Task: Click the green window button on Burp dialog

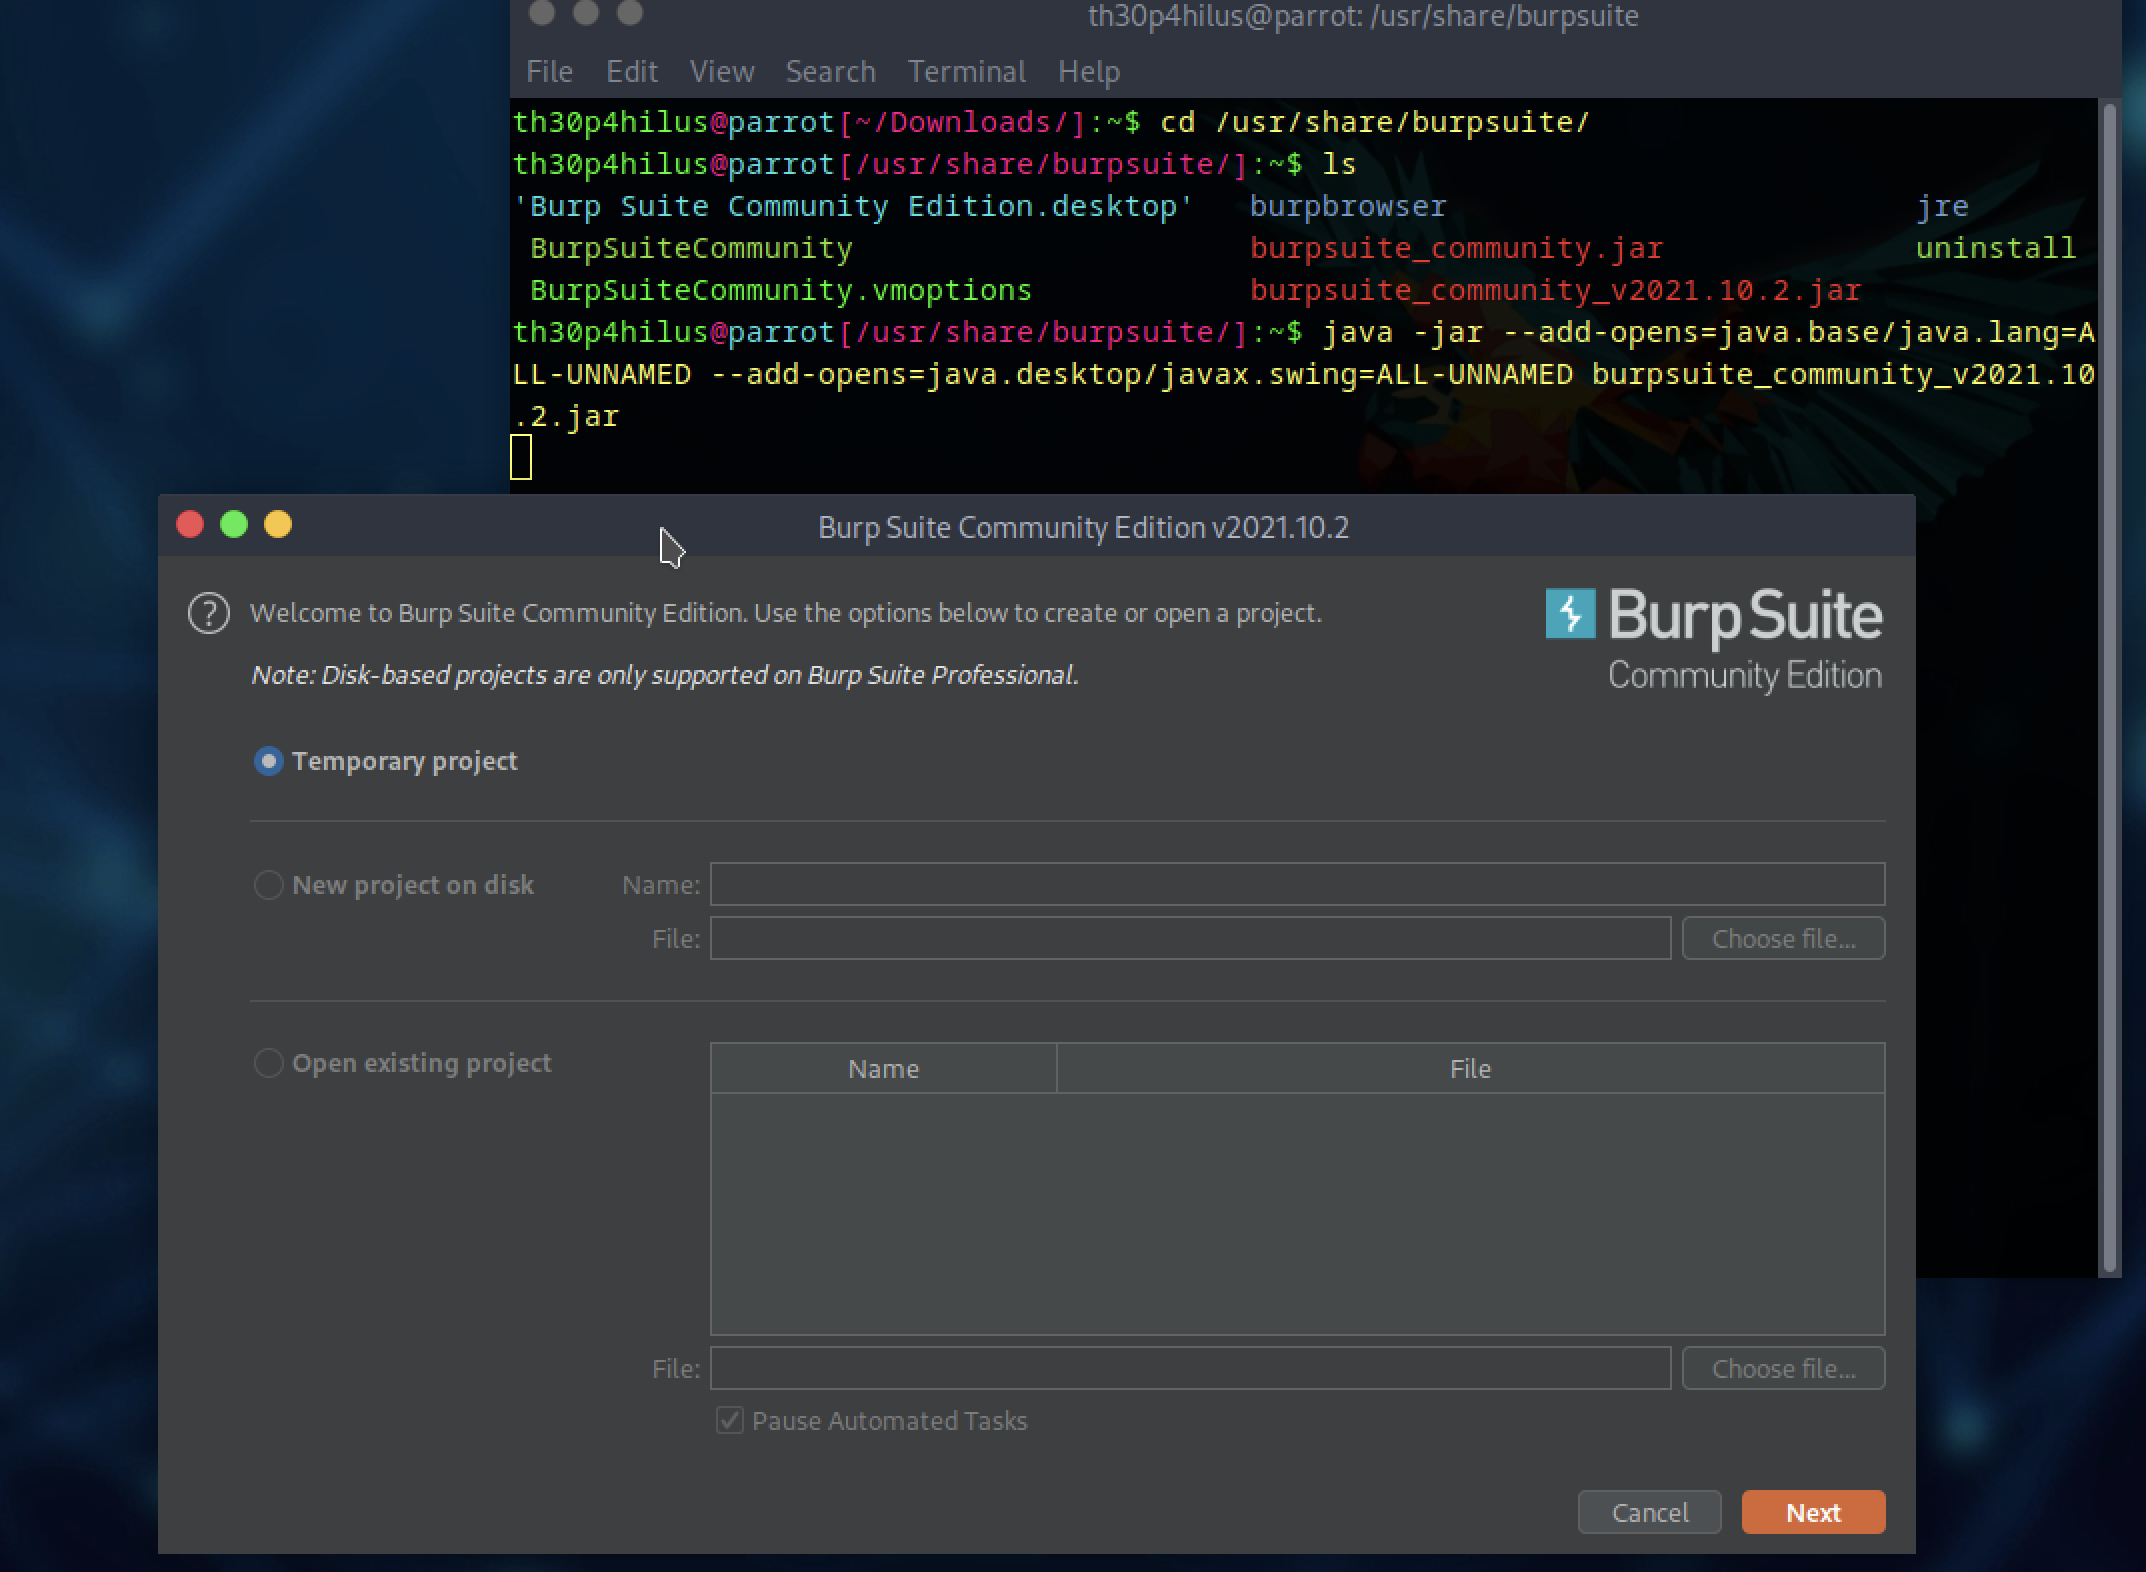Action: (234, 525)
